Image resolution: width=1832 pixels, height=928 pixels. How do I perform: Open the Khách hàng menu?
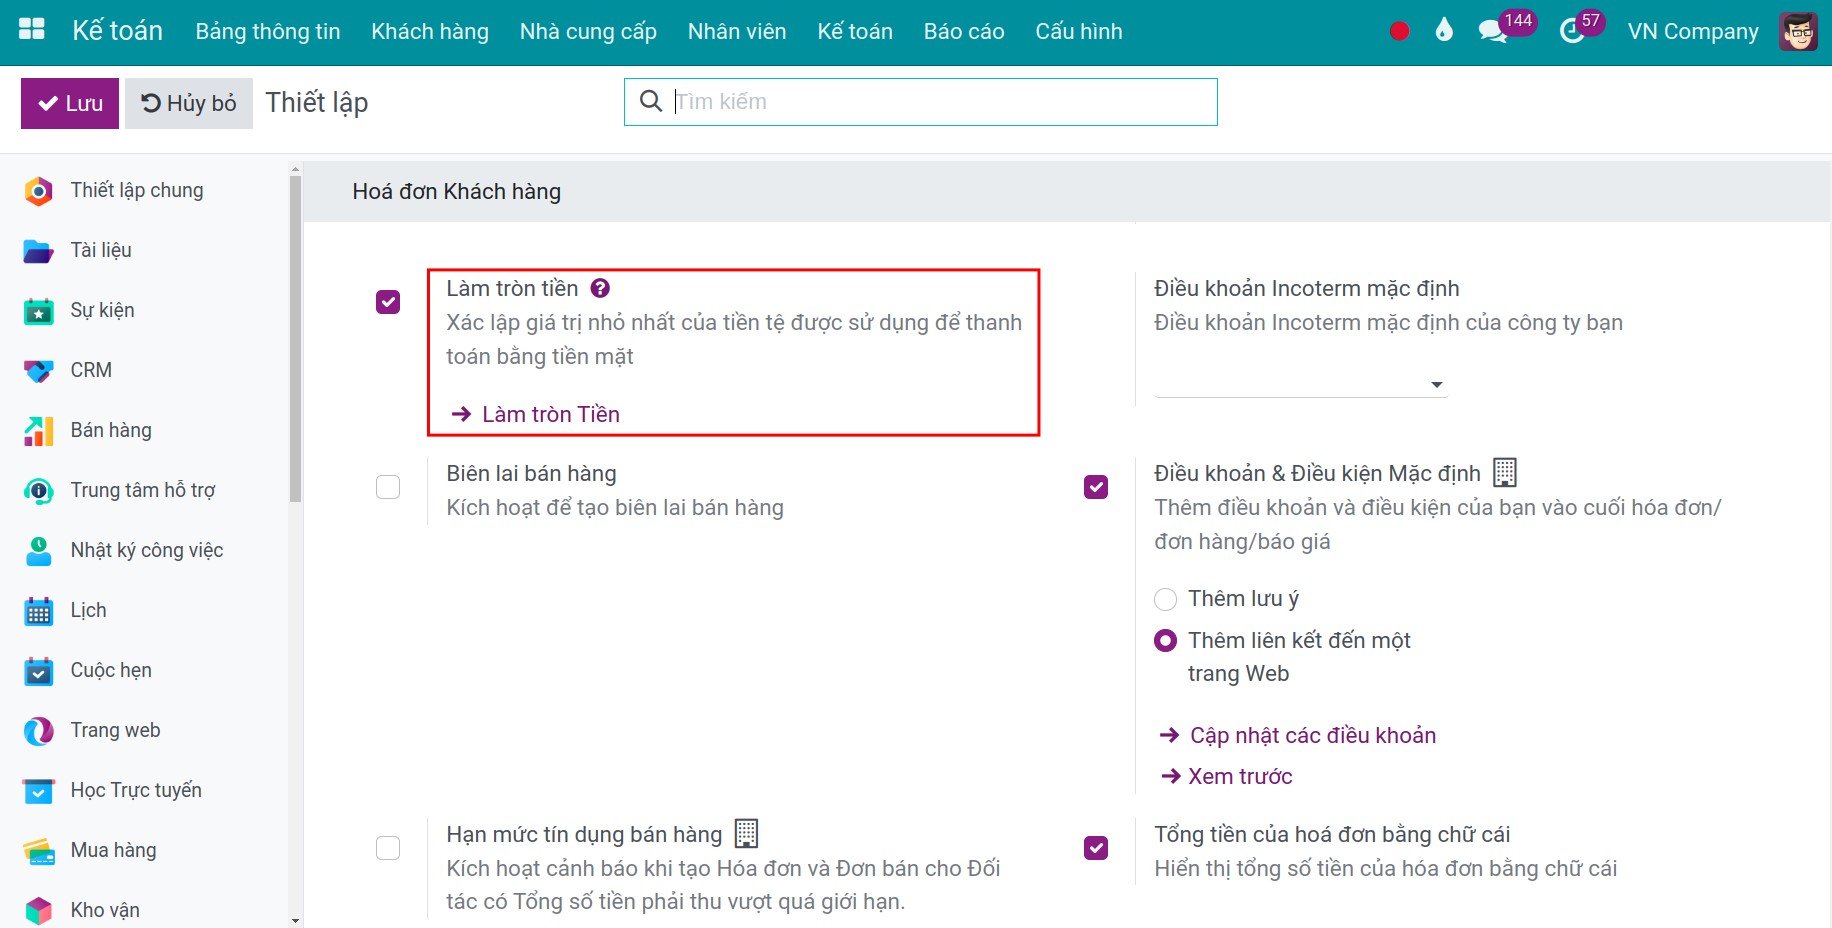430,31
